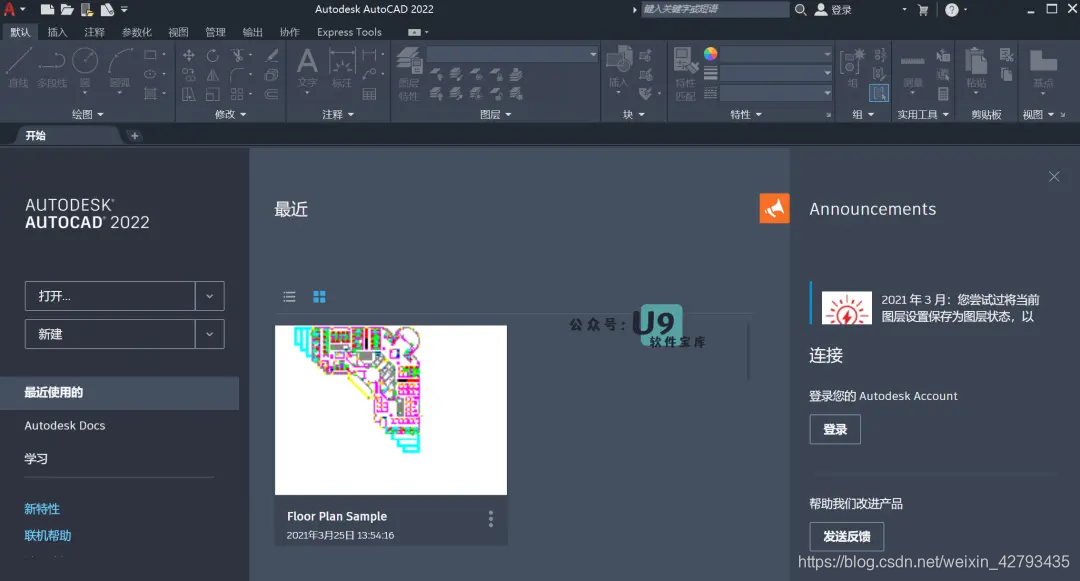Image resolution: width=1080 pixels, height=581 pixels.
Task: Click the Rectangular Array tool icon
Action: pos(237,94)
